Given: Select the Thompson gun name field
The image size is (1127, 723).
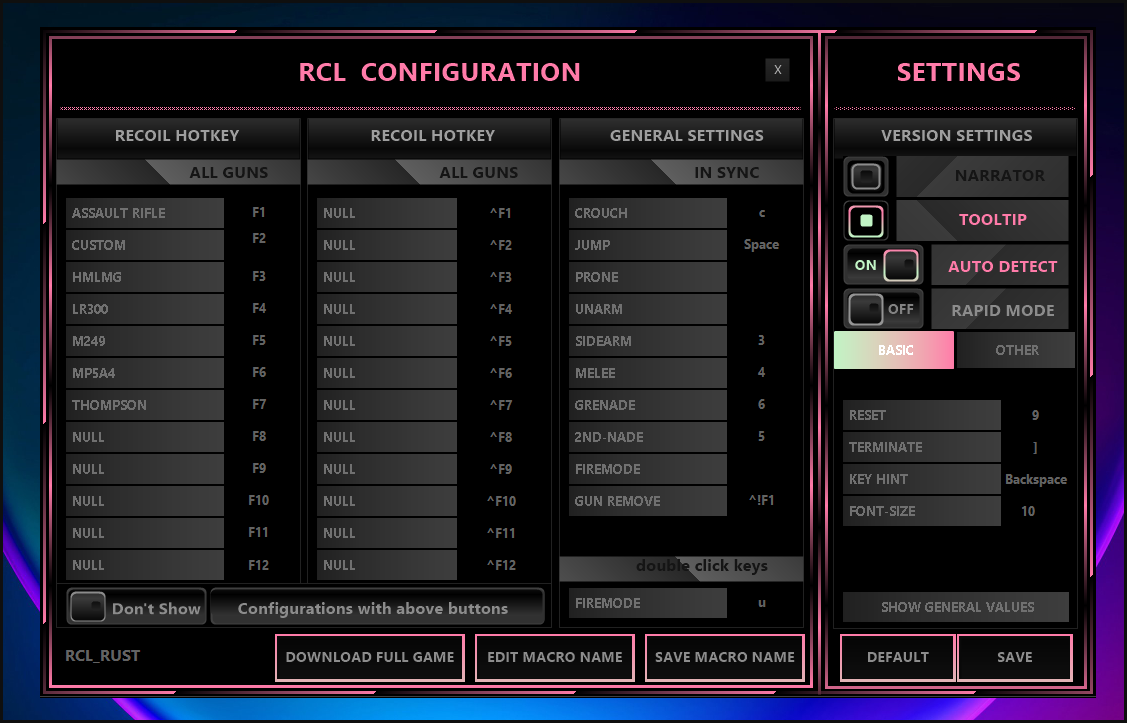Looking at the screenshot, I should point(145,405).
